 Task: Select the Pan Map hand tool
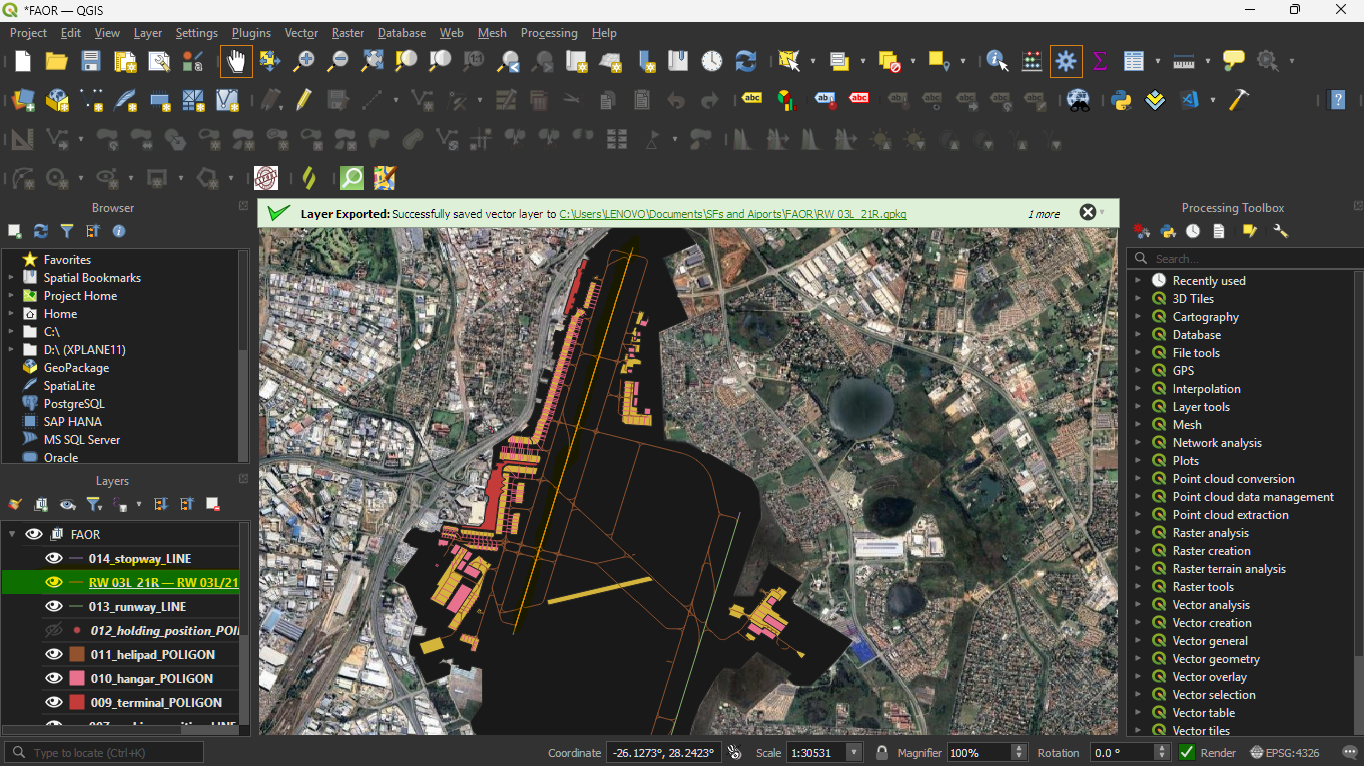pyautogui.click(x=236, y=61)
